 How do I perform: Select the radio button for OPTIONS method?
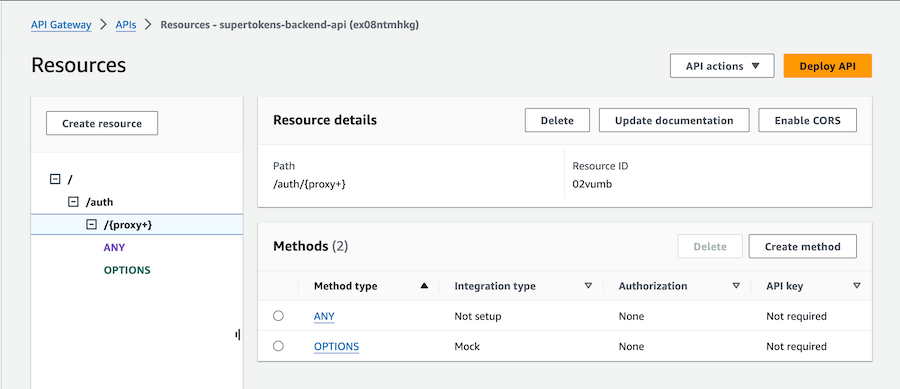(278, 346)
